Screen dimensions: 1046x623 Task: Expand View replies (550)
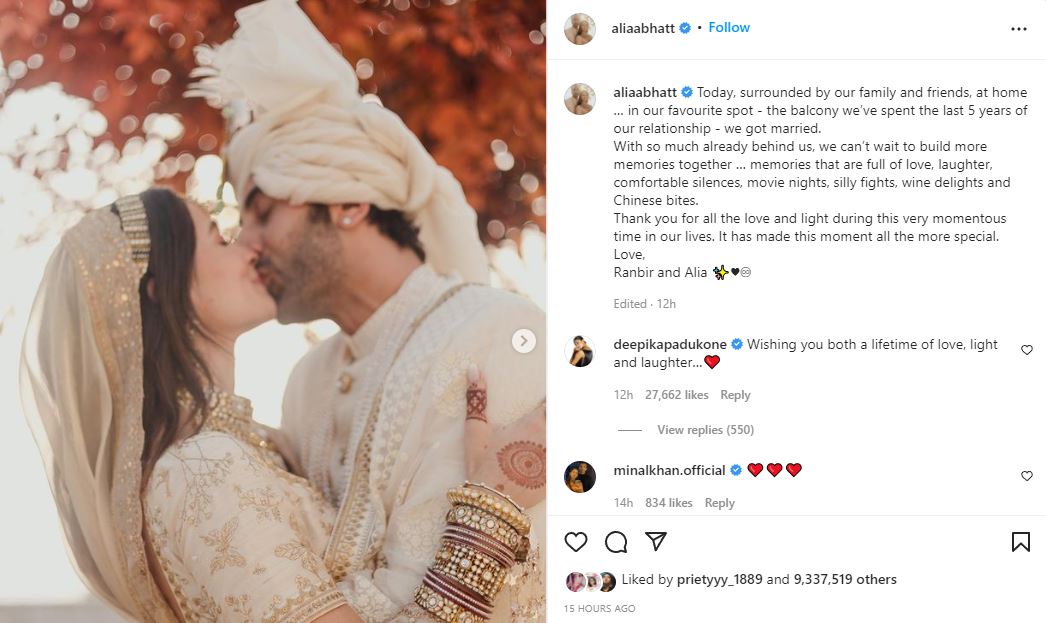[x=705, y=430]
